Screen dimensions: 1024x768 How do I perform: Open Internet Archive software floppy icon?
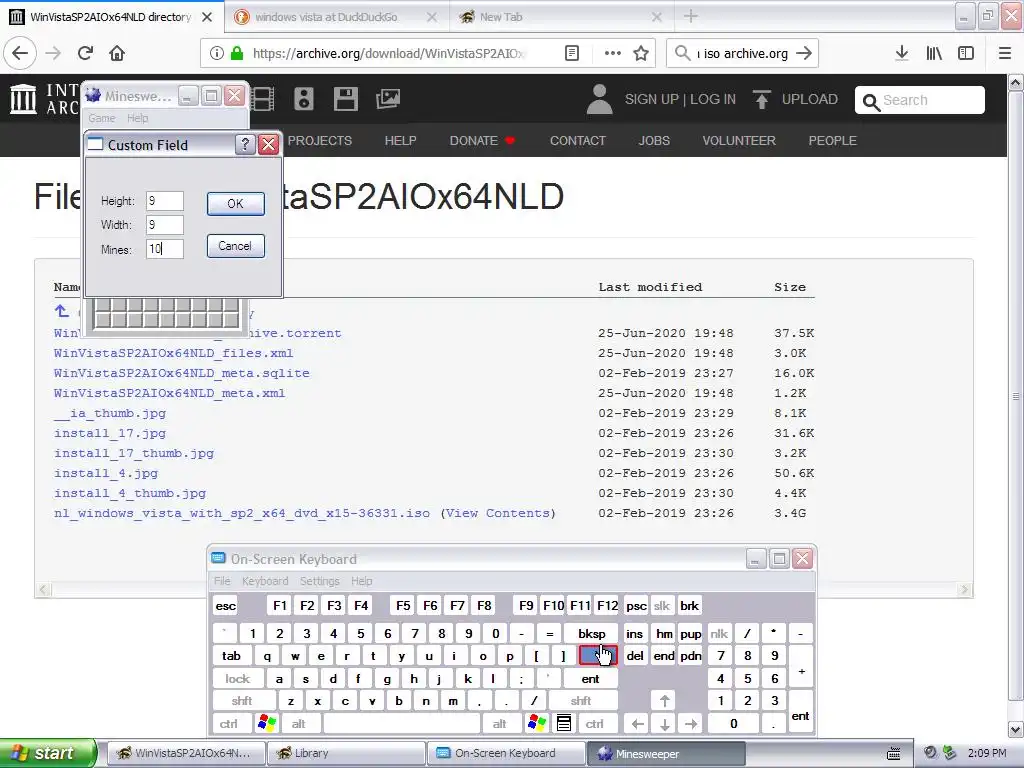(x=345, y=99)
